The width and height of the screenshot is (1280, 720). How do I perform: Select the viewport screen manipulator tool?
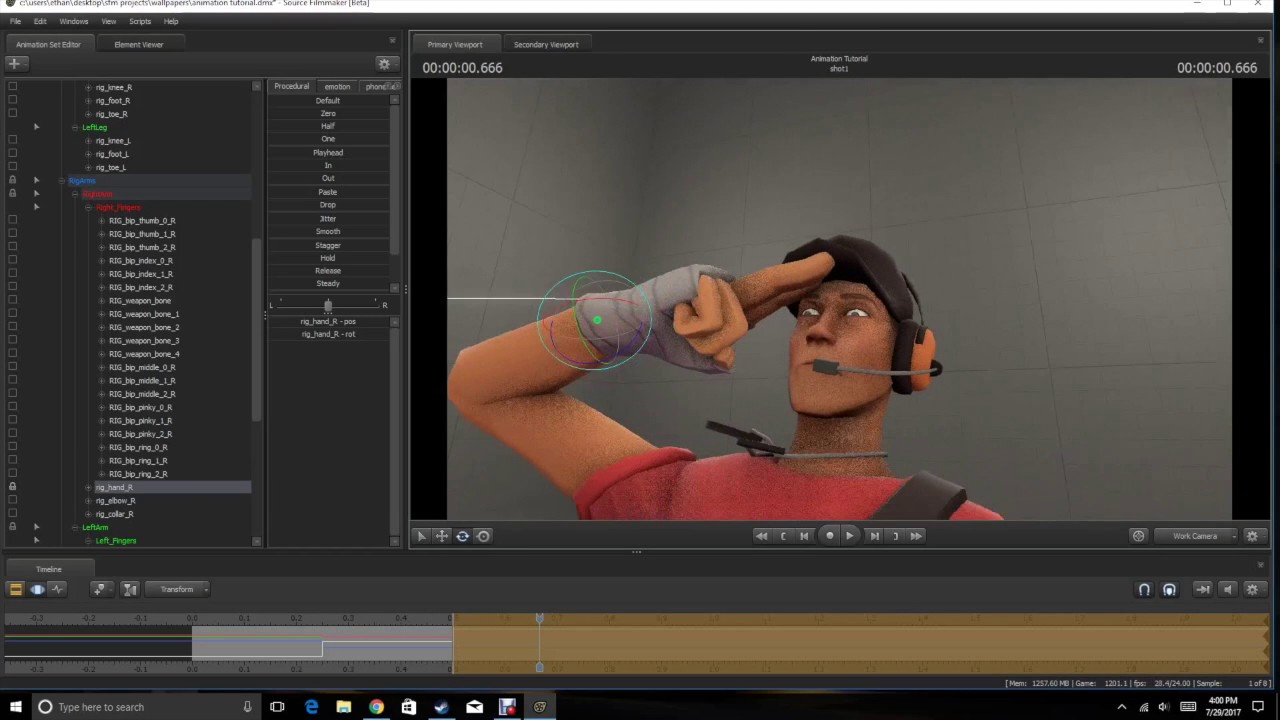click(x=483, y=536)
